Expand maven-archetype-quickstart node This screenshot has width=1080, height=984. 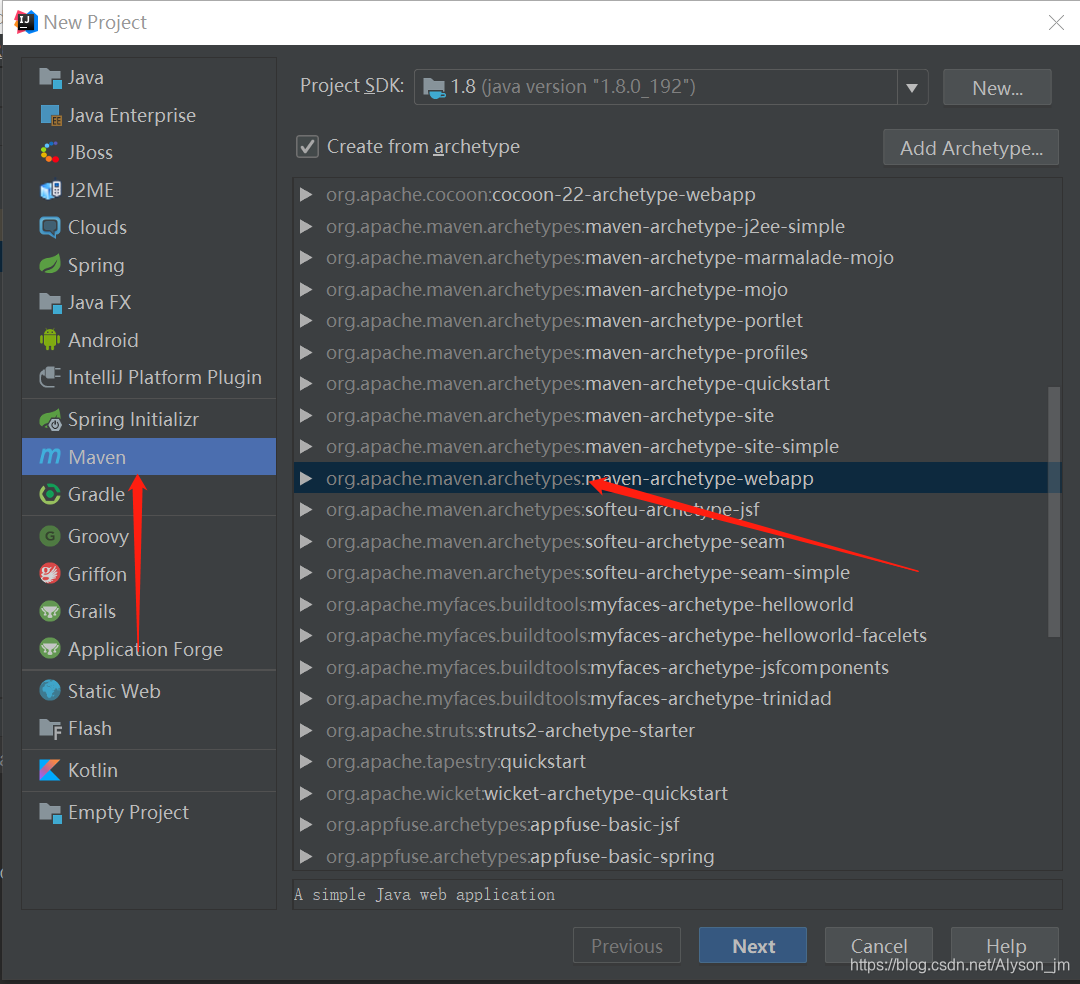click(x=306, y=384)
